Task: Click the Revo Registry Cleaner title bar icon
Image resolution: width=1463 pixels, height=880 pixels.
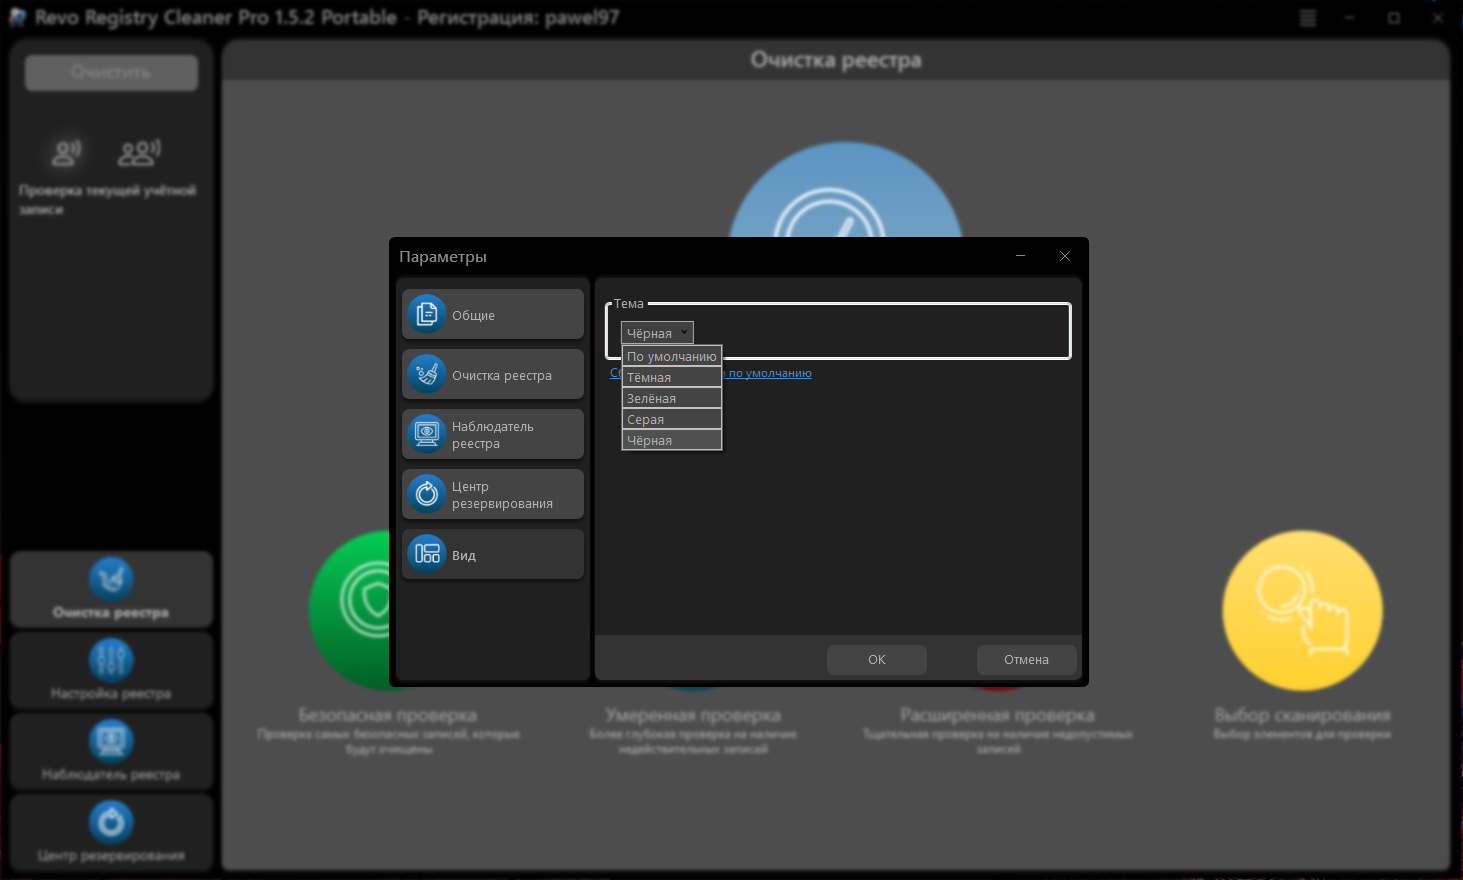Action: coord(17,18)
